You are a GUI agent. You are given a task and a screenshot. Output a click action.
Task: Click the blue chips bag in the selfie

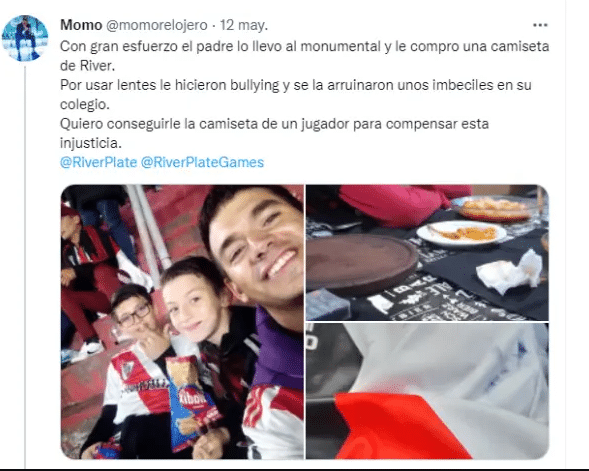190,402
